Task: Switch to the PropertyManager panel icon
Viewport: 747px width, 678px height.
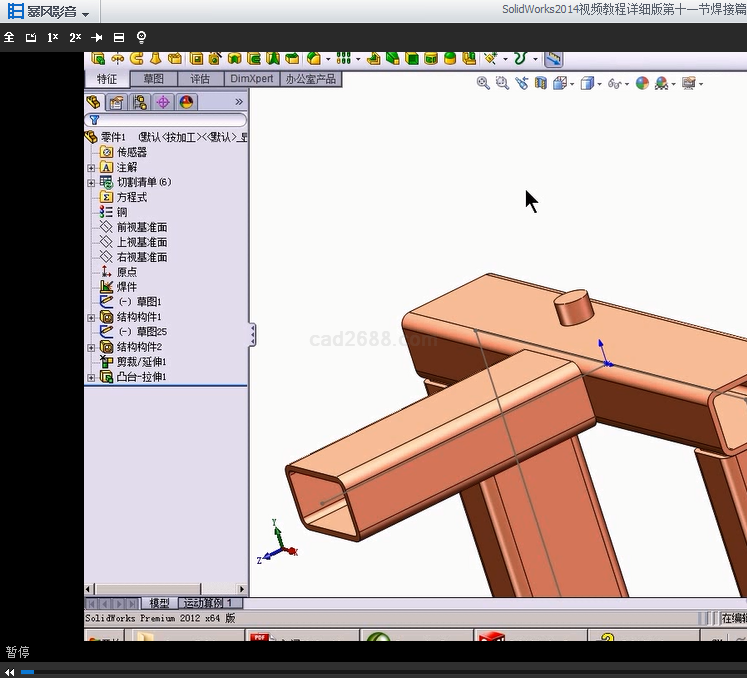Action: click(117, 102)
